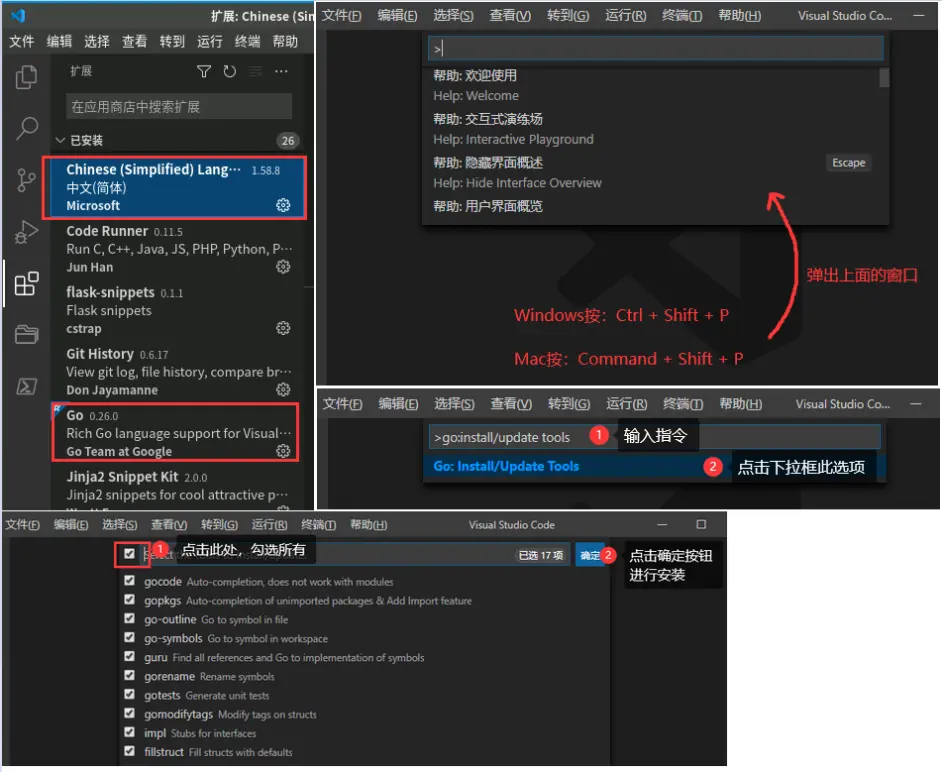Viewport: 942px width, 772px height.
Task: Open gear settings for Go extension
Action: point(283,451)
